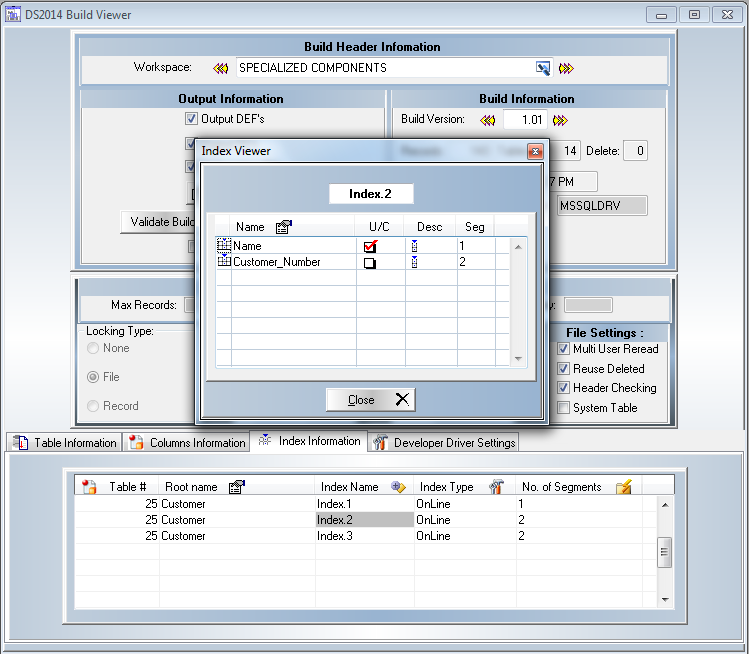Go to previous workspace with left arrows

pos(221,68)
